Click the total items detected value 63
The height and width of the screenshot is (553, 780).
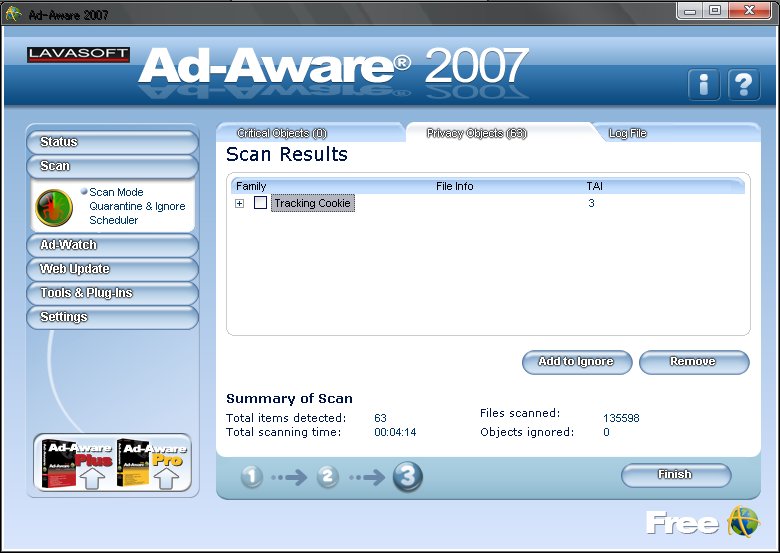380,418
